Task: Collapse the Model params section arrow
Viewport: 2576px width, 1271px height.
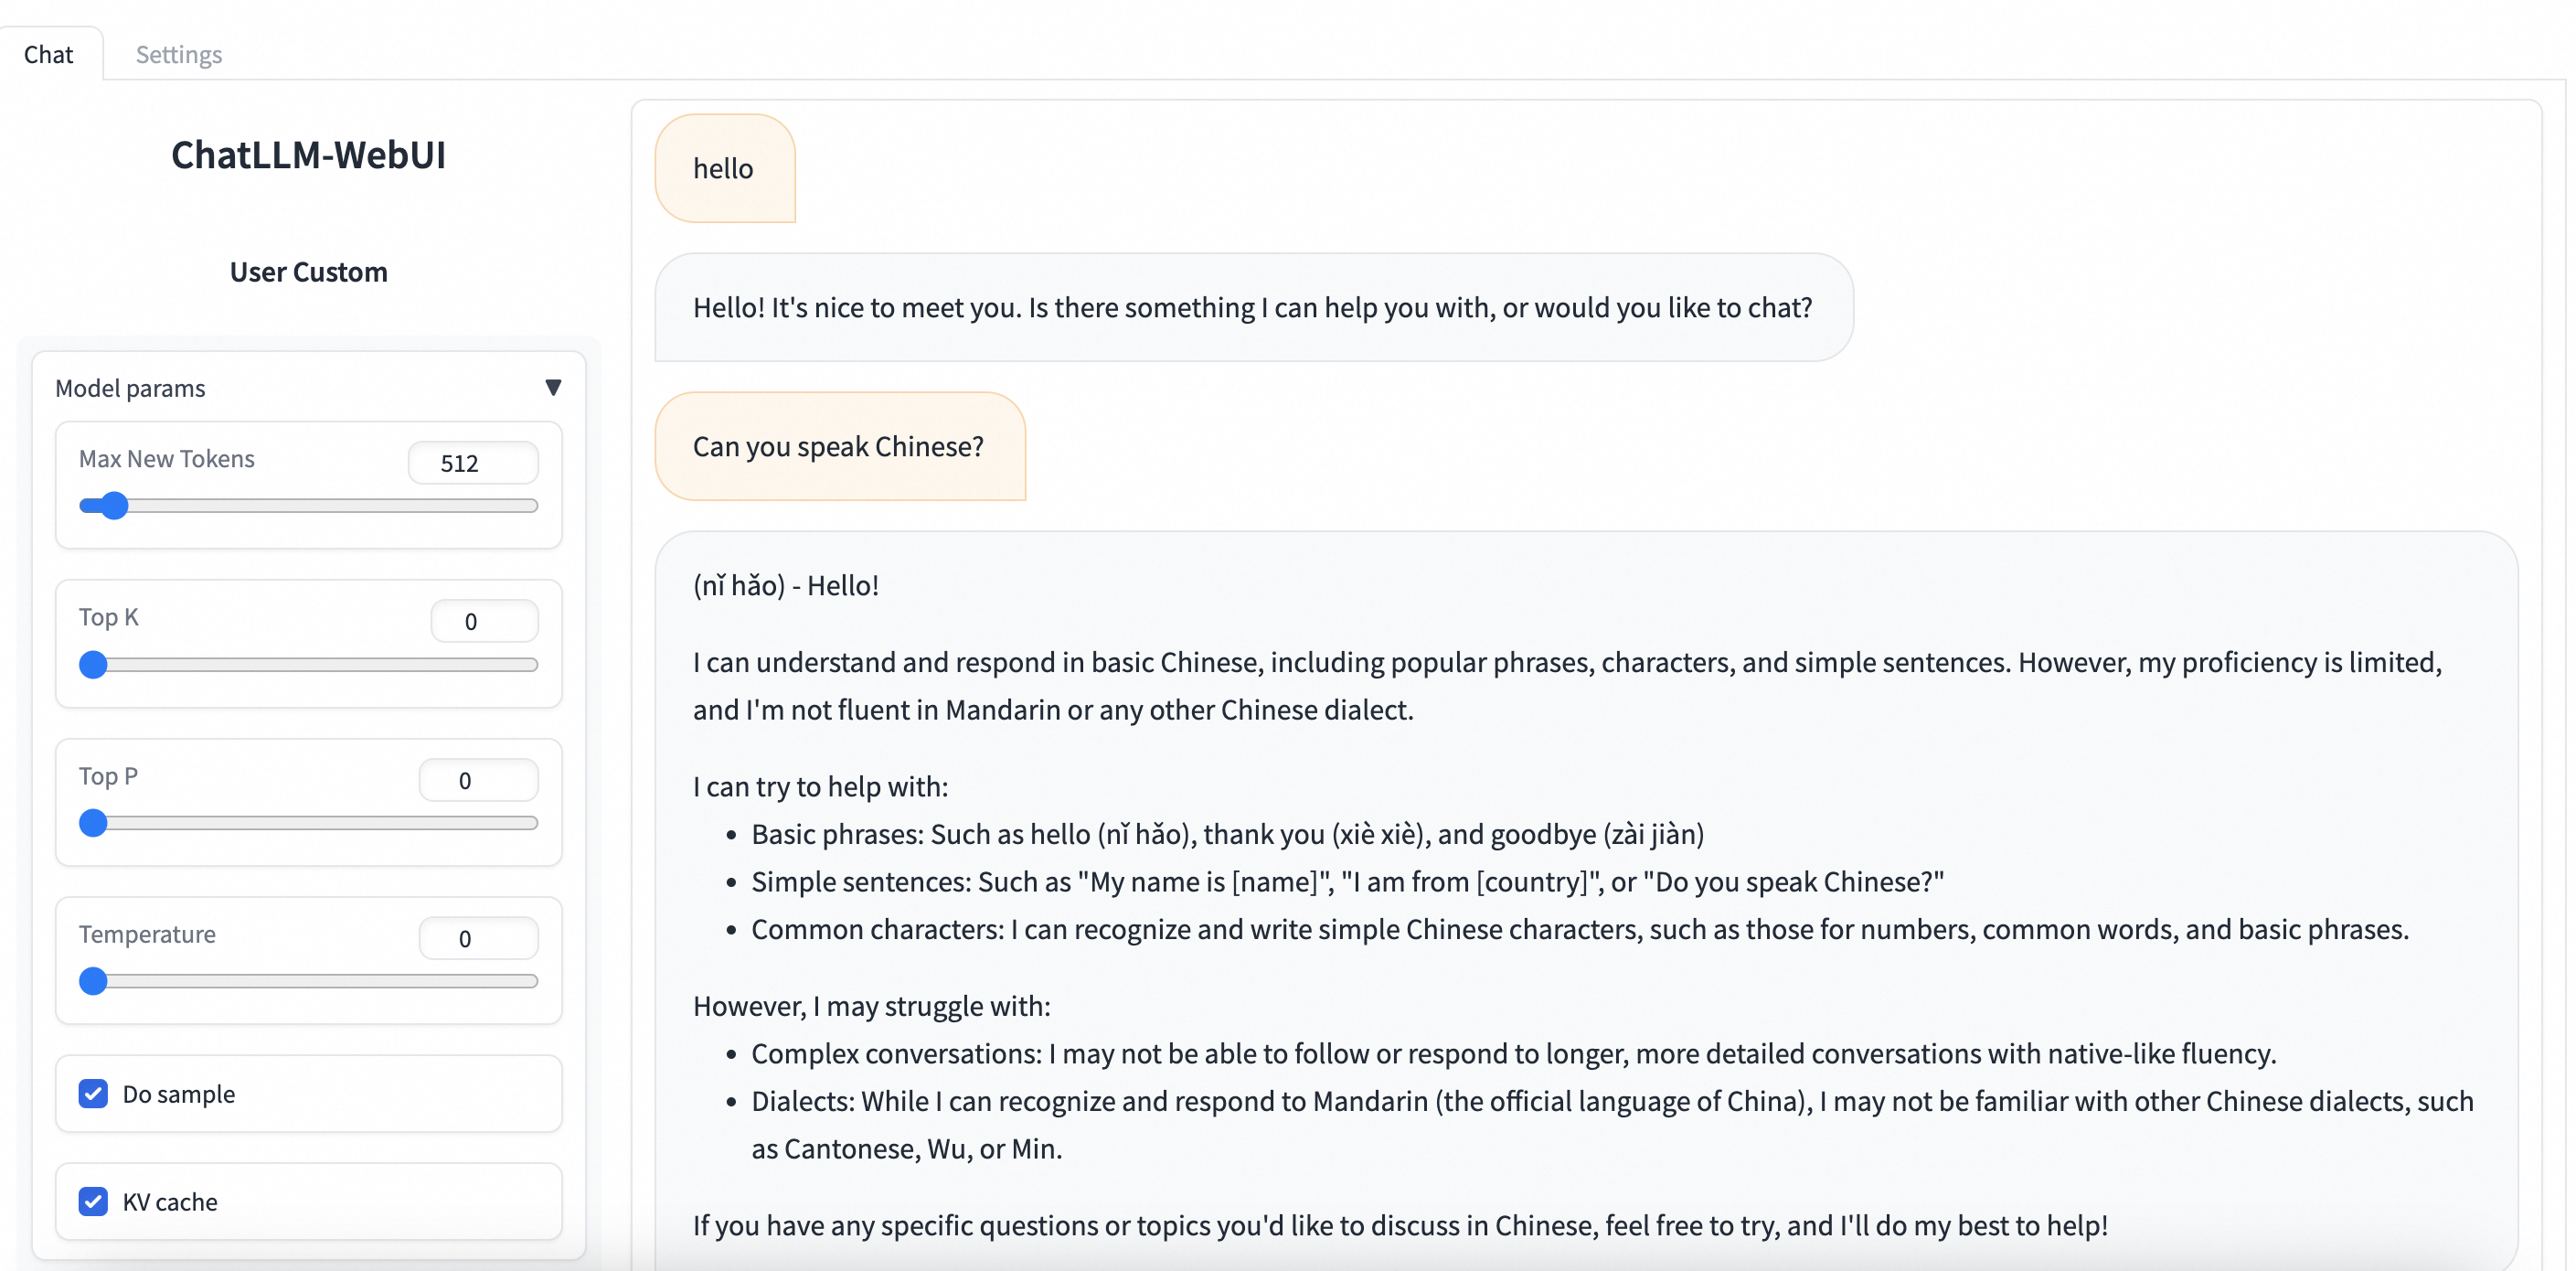Action: pyautogui.click(x=552, y=387)
